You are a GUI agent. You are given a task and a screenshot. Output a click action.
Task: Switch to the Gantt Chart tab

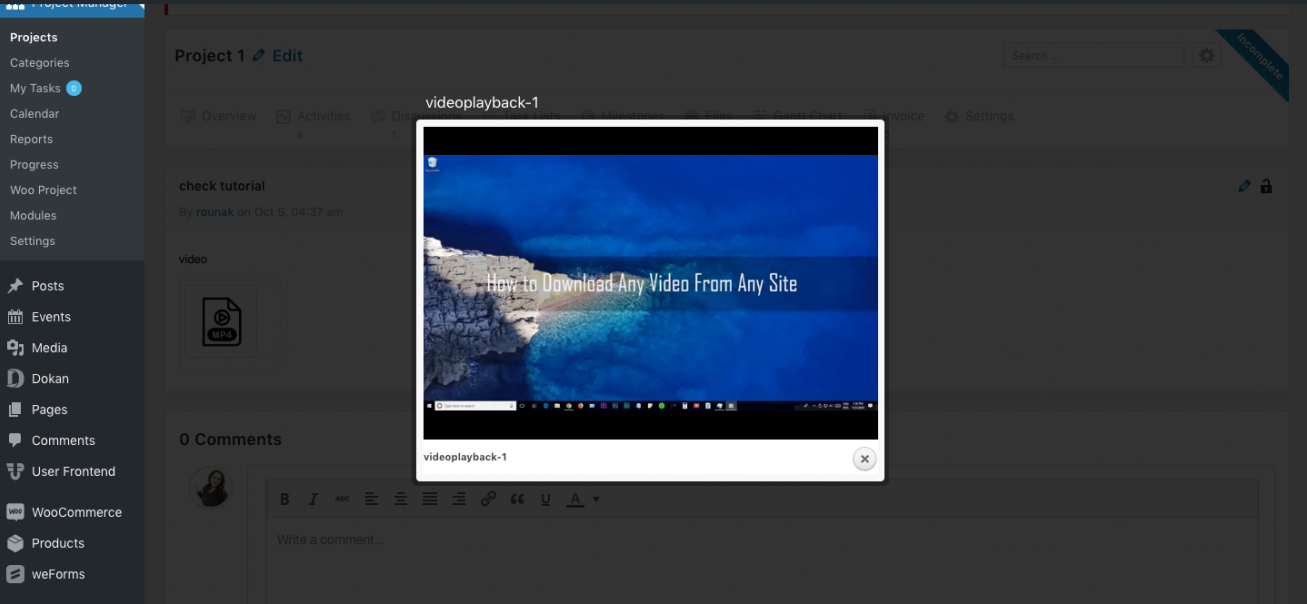pos(798,116)
